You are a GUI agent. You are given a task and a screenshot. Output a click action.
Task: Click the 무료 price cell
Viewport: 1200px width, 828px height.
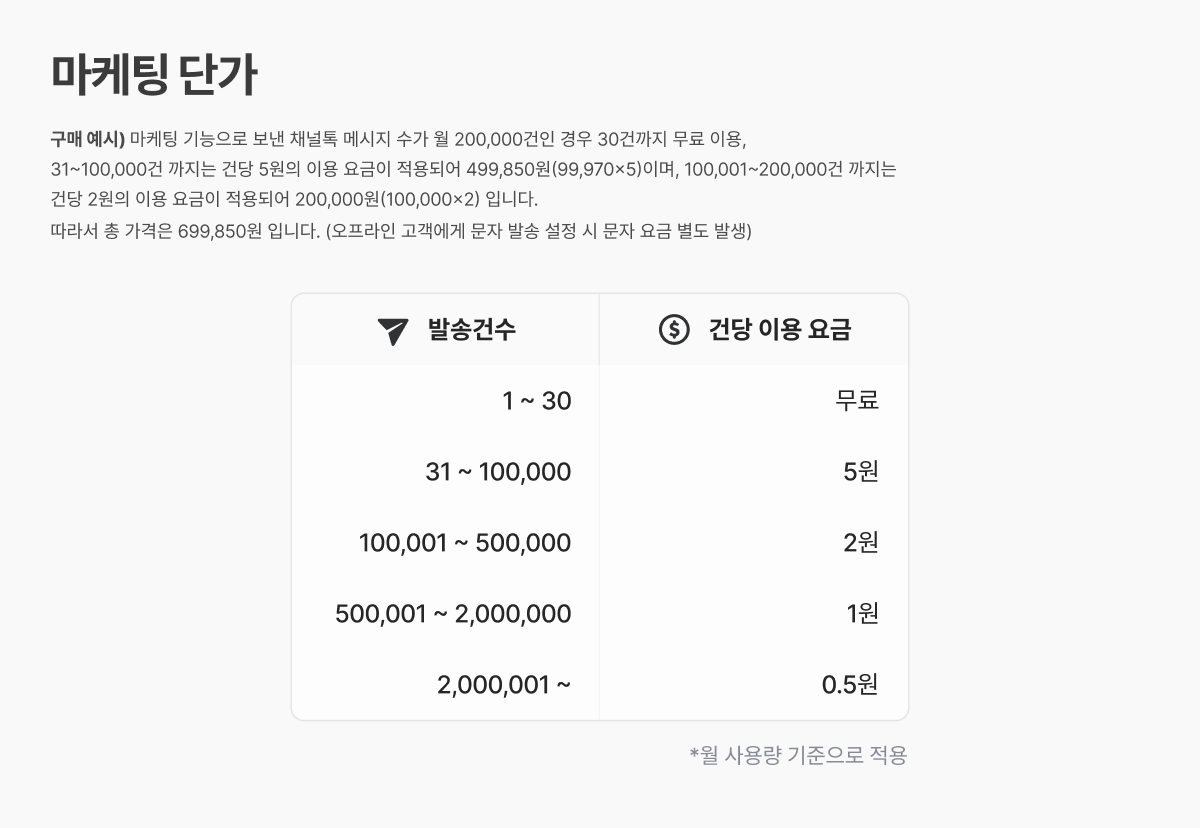coord(857,401)
